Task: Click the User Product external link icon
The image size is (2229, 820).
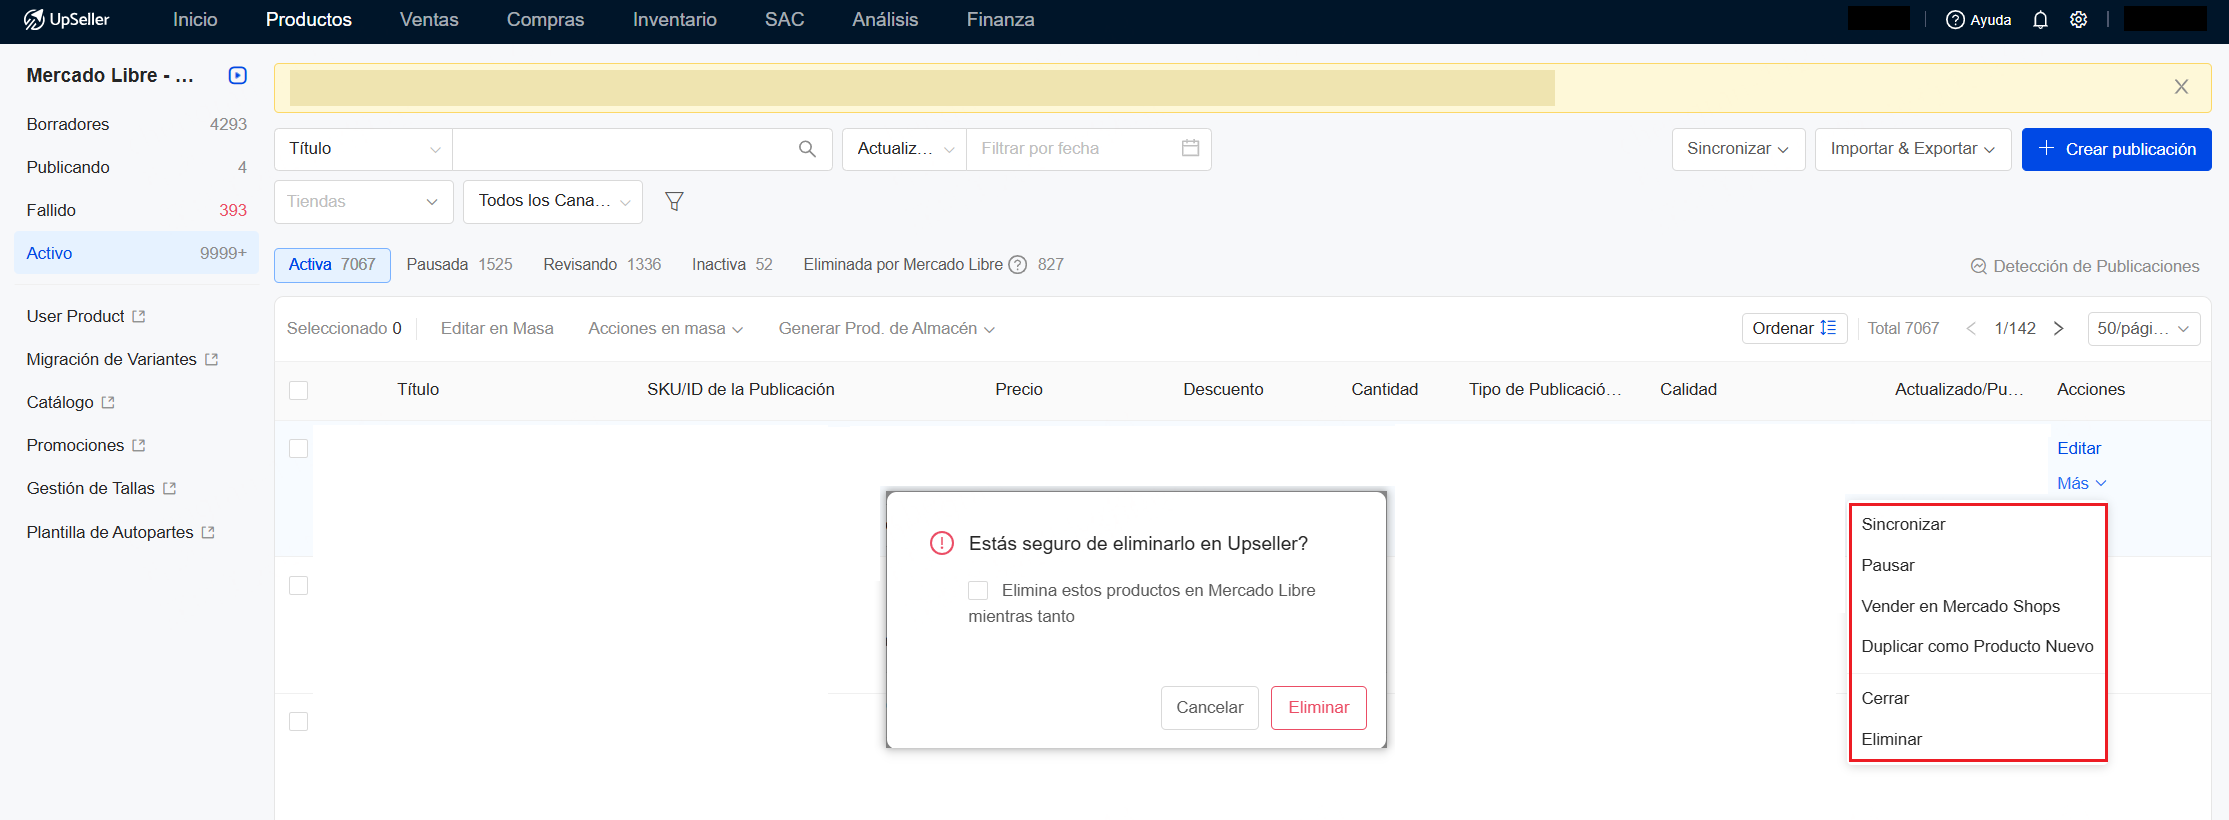Action: 139,316
